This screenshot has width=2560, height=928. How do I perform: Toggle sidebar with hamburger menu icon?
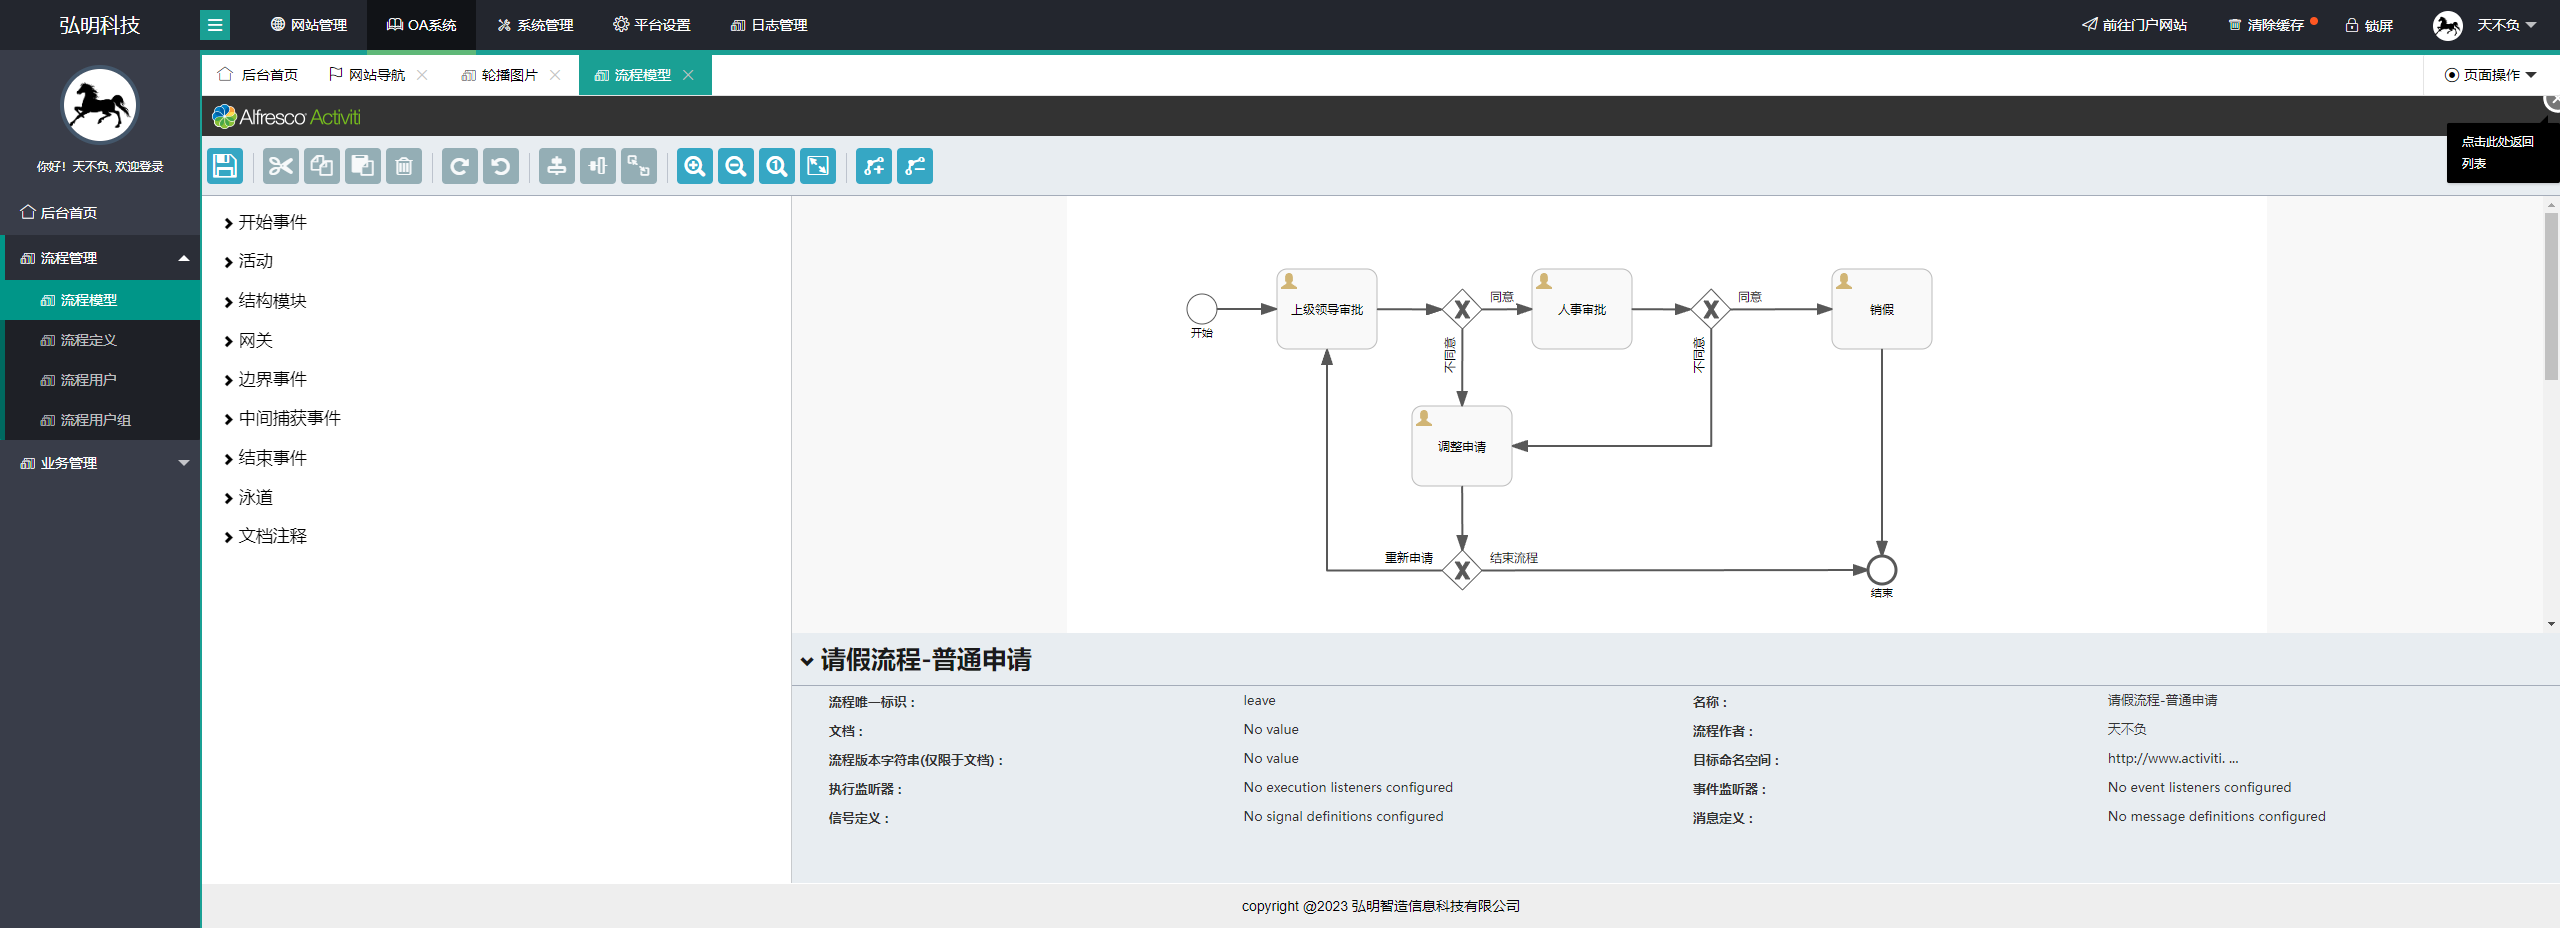(x=215, y=25)
